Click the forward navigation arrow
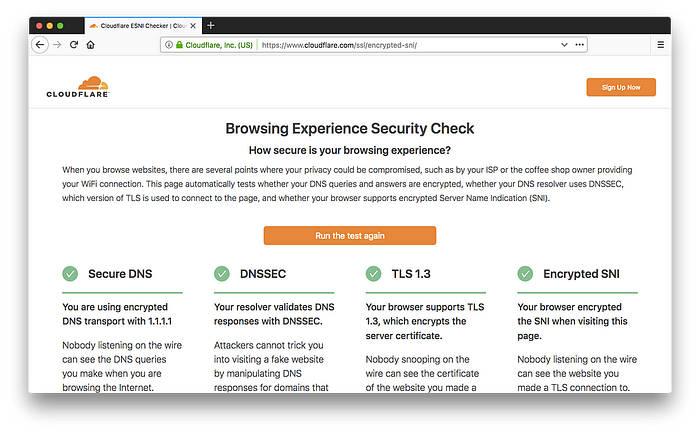The height and width of the screenshot is (435, 700). 57,45
